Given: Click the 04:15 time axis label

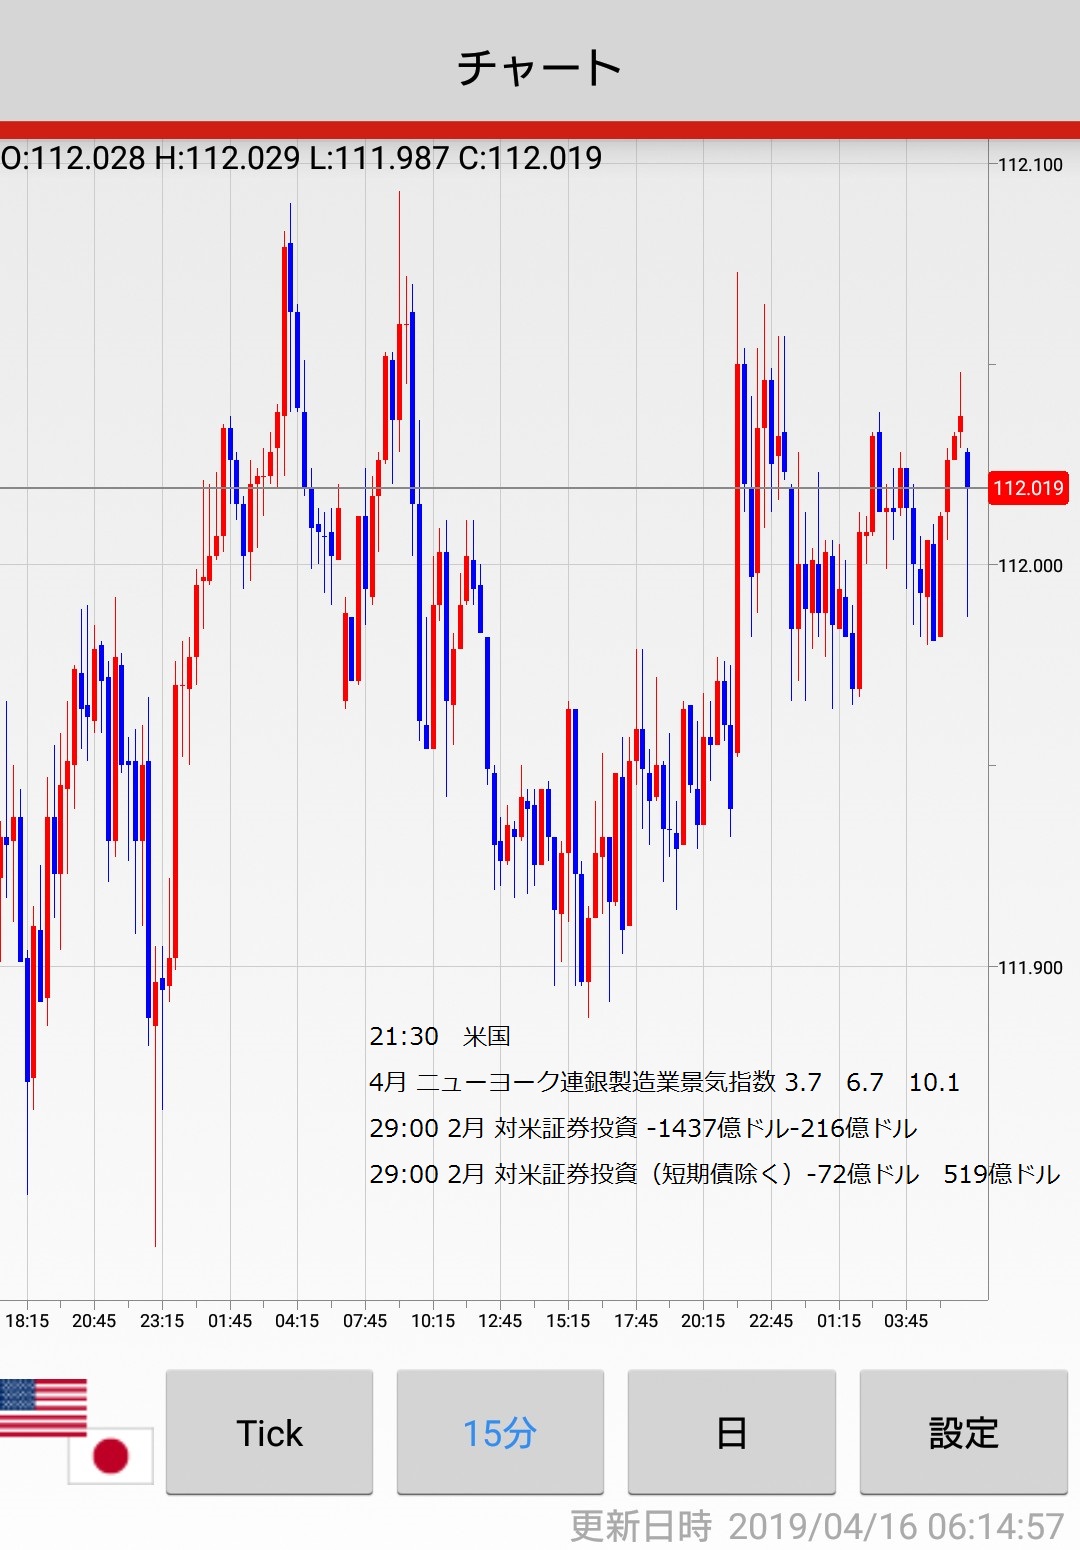Looking at the screenshot, I should (x=297, y=1321).
